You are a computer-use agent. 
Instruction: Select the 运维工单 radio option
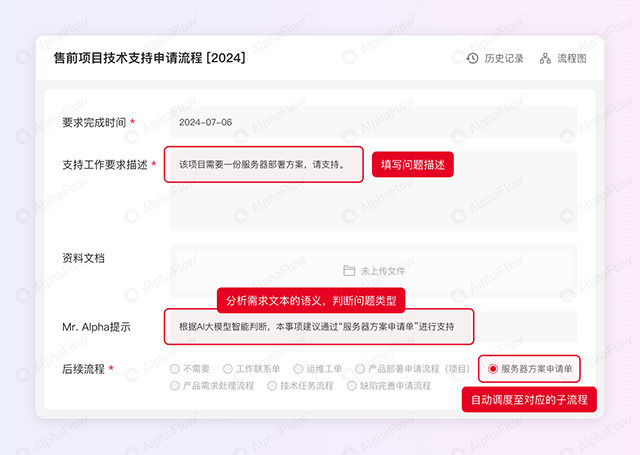pos(299,369)
